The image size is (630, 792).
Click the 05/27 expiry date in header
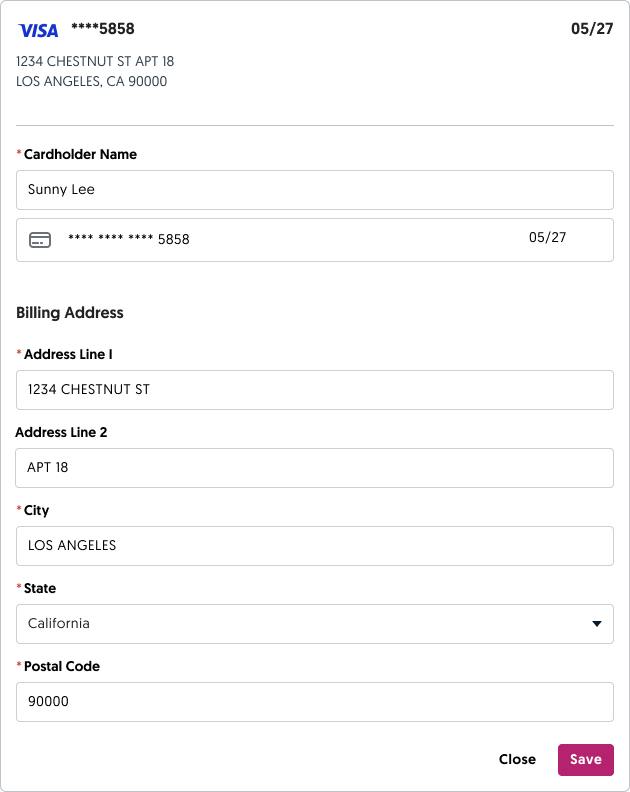point(591,29)
